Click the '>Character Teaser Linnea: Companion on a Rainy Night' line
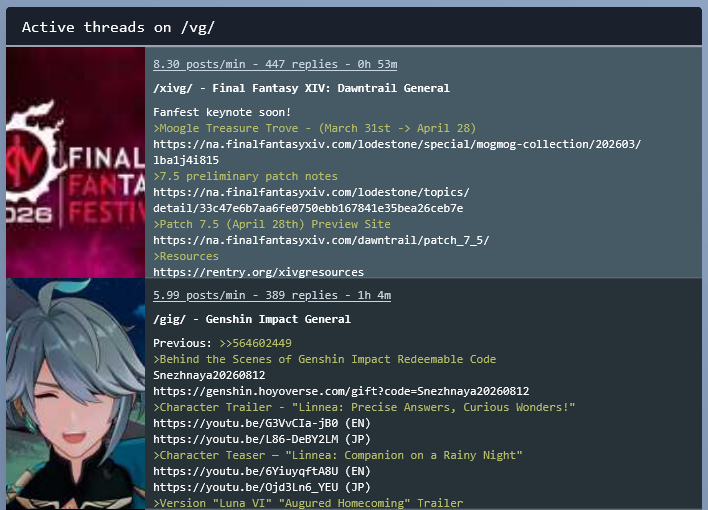This screenshot has height=510, width=708. (338, 455)
